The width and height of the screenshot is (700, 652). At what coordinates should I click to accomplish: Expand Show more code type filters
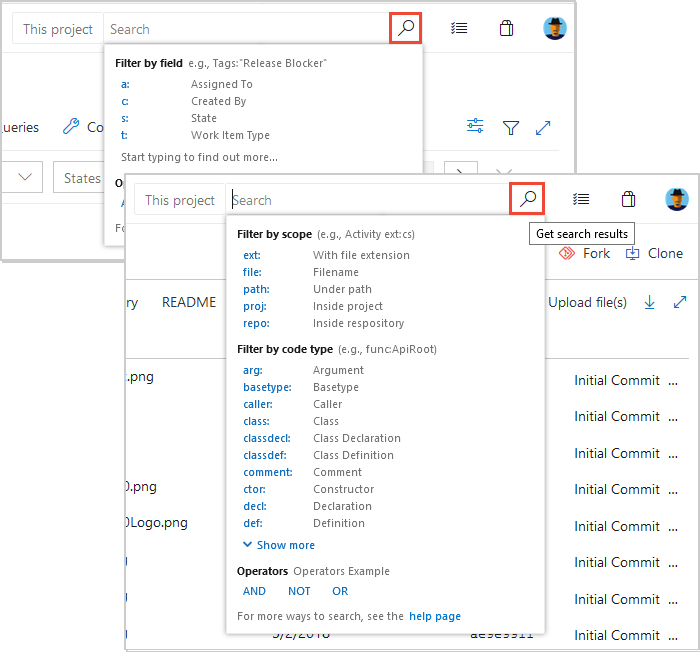279,545
